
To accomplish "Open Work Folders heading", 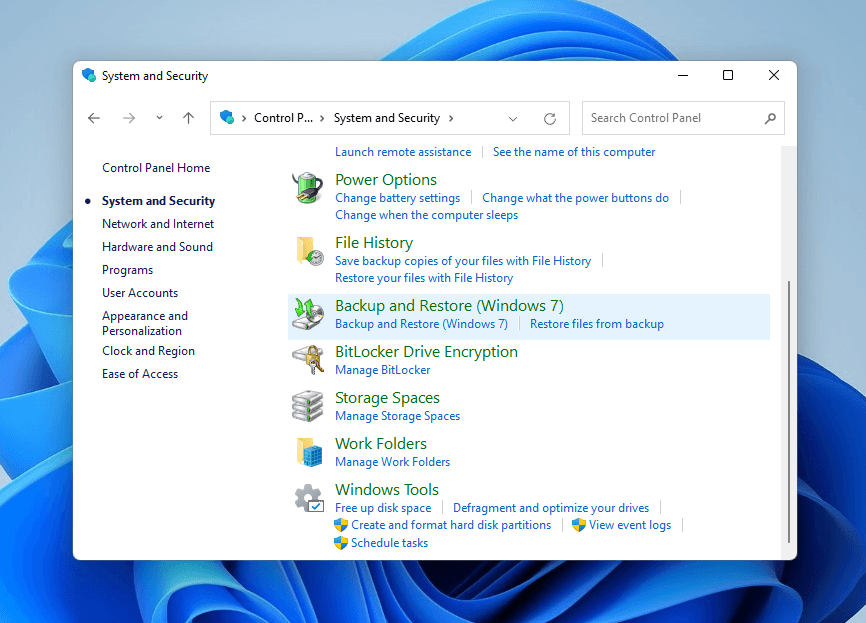I will tap(381, 444).
